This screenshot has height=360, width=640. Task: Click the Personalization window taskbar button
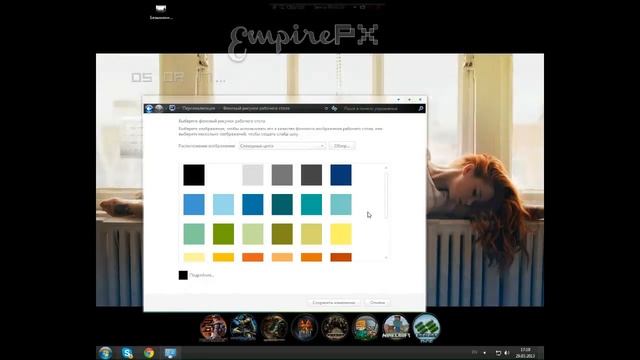coord(170,353)
